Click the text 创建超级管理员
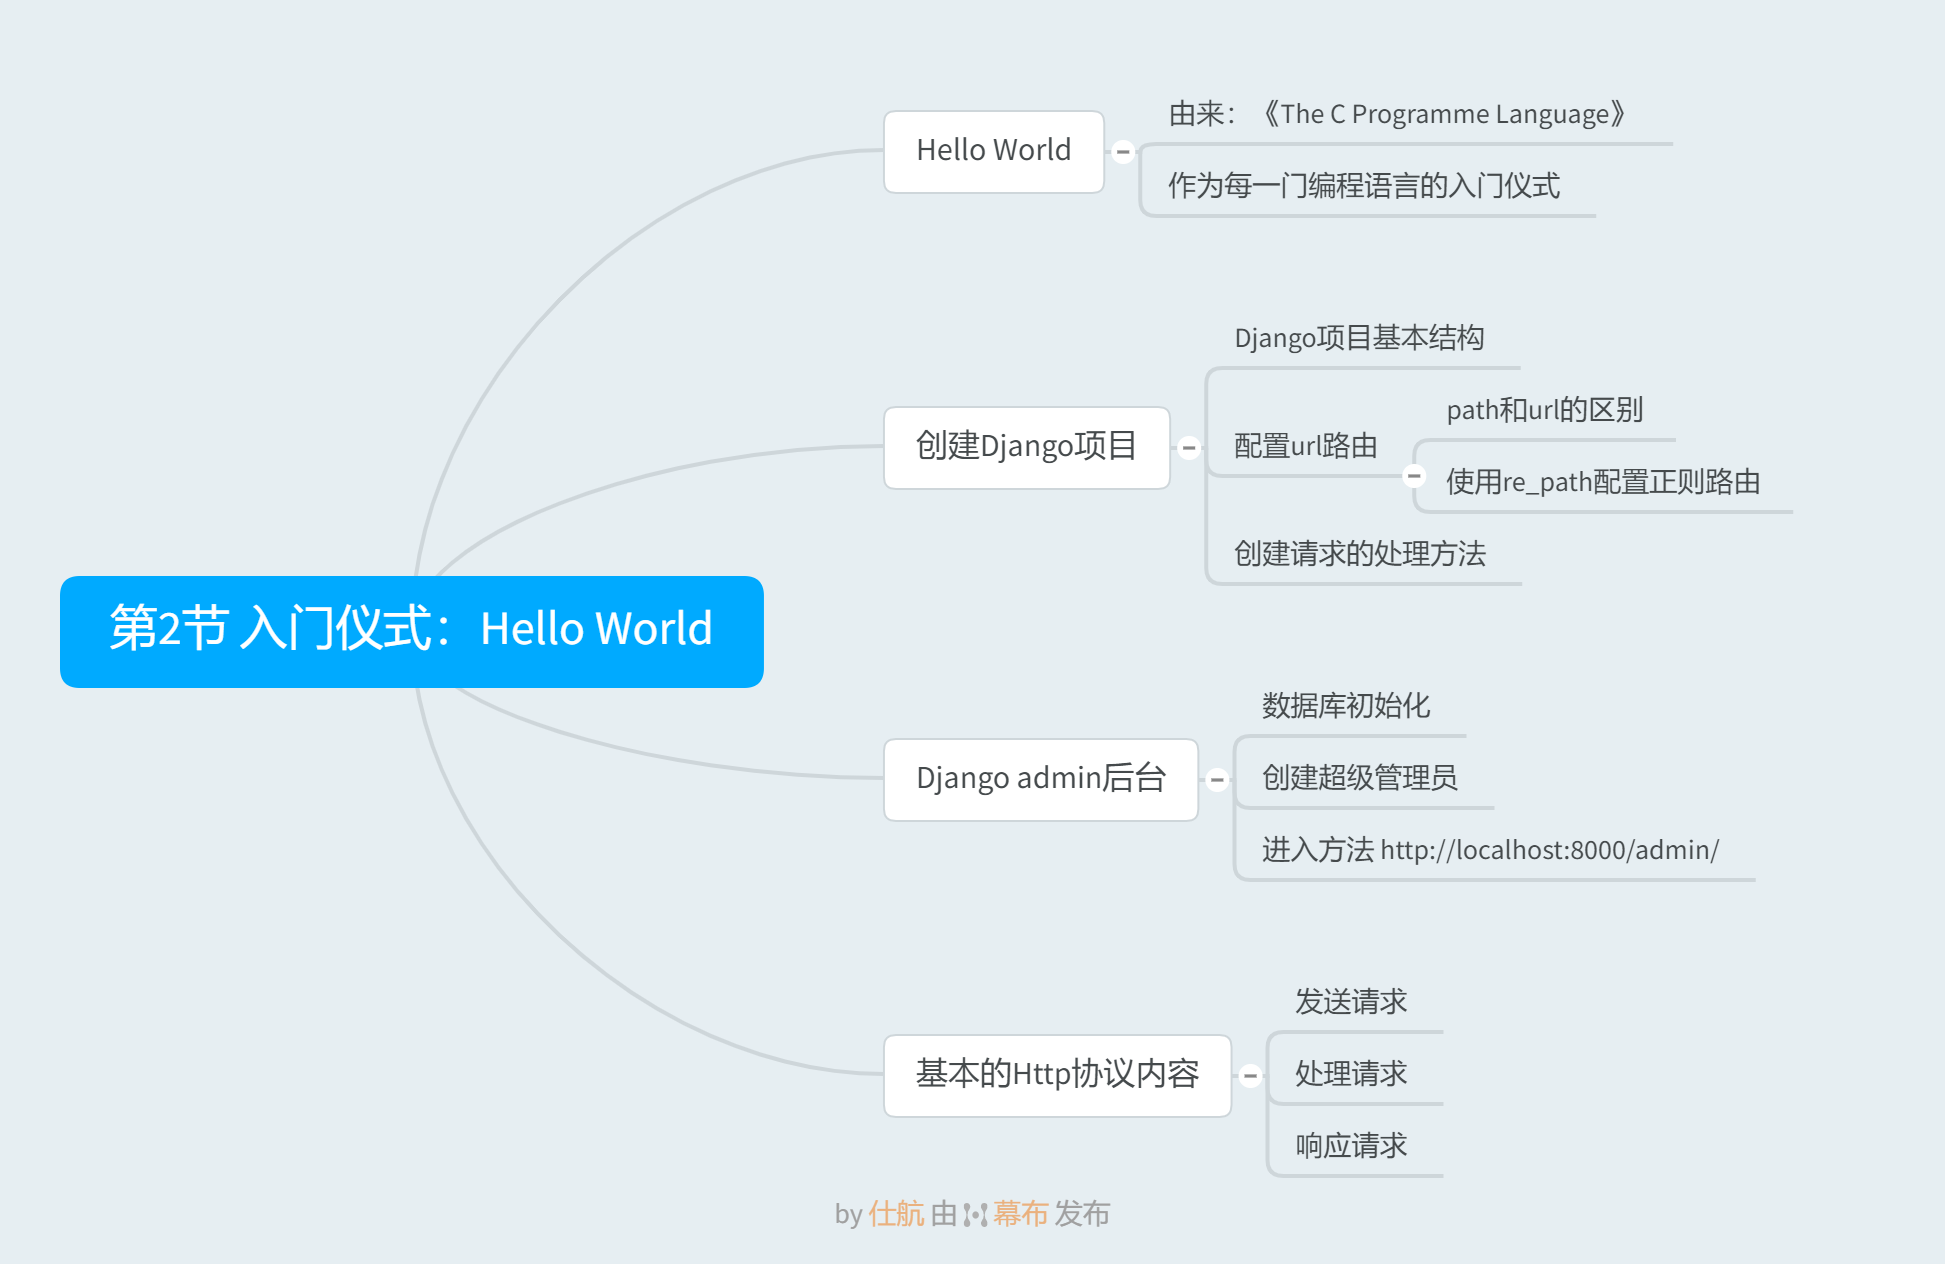1945x1264 pixels. (1360, 778)
